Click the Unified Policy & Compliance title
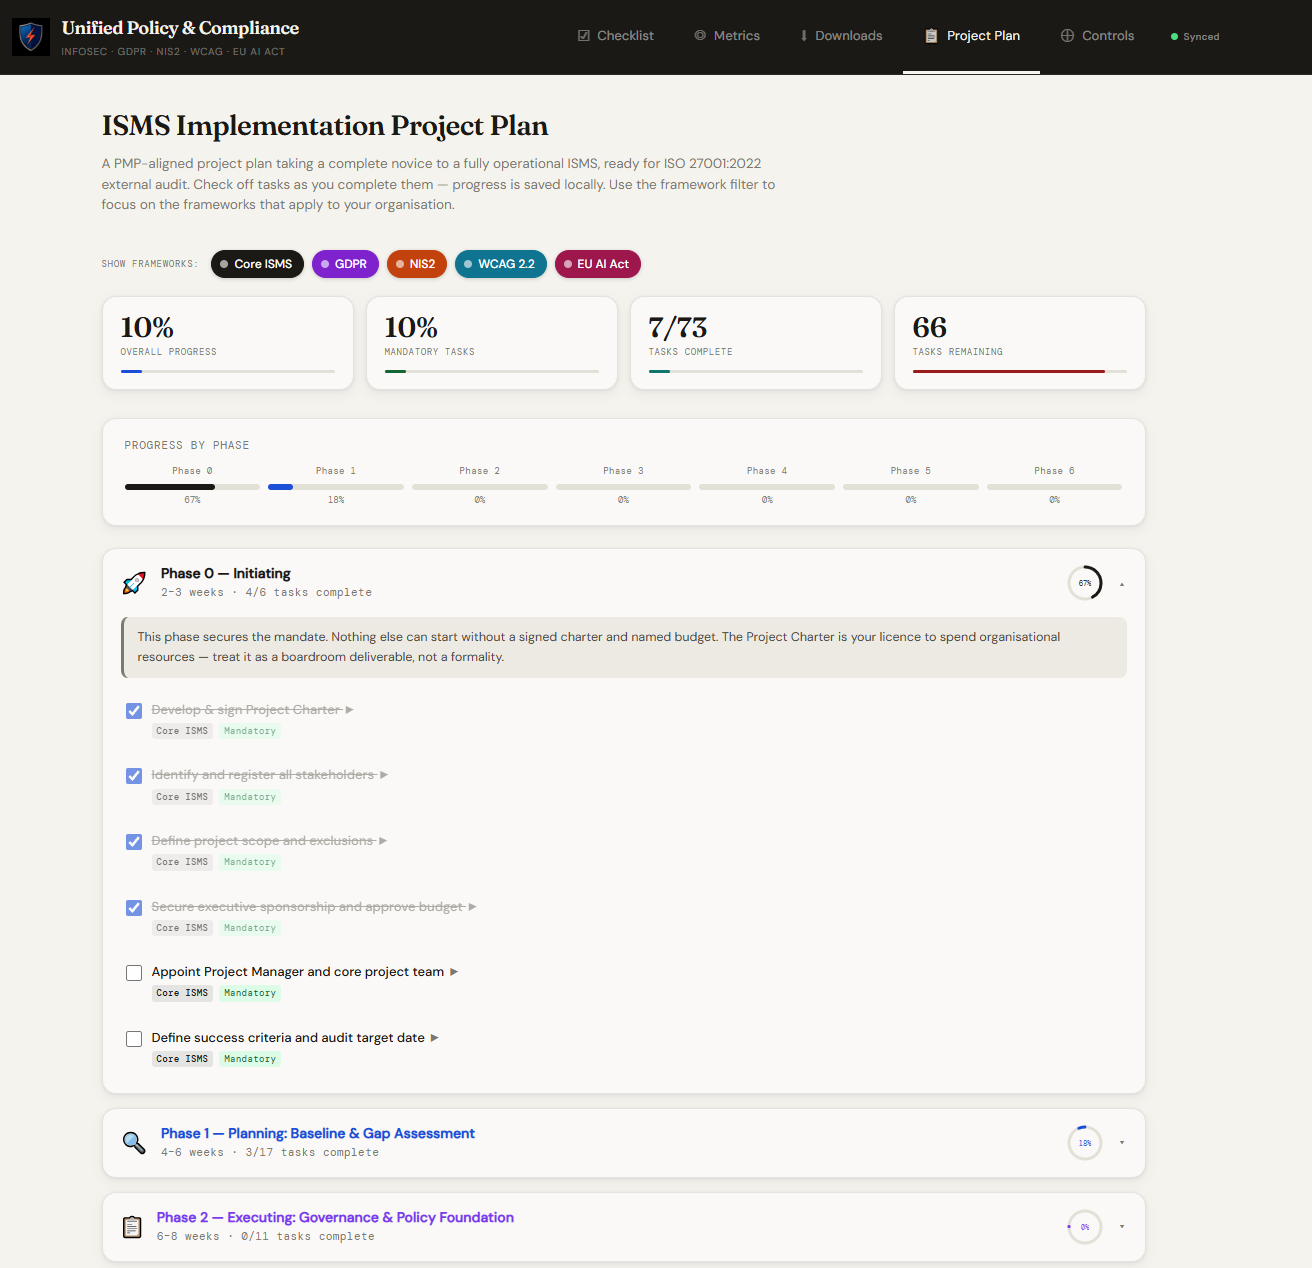Screen dimensions: 1312x1268 (x=180, y=28)
